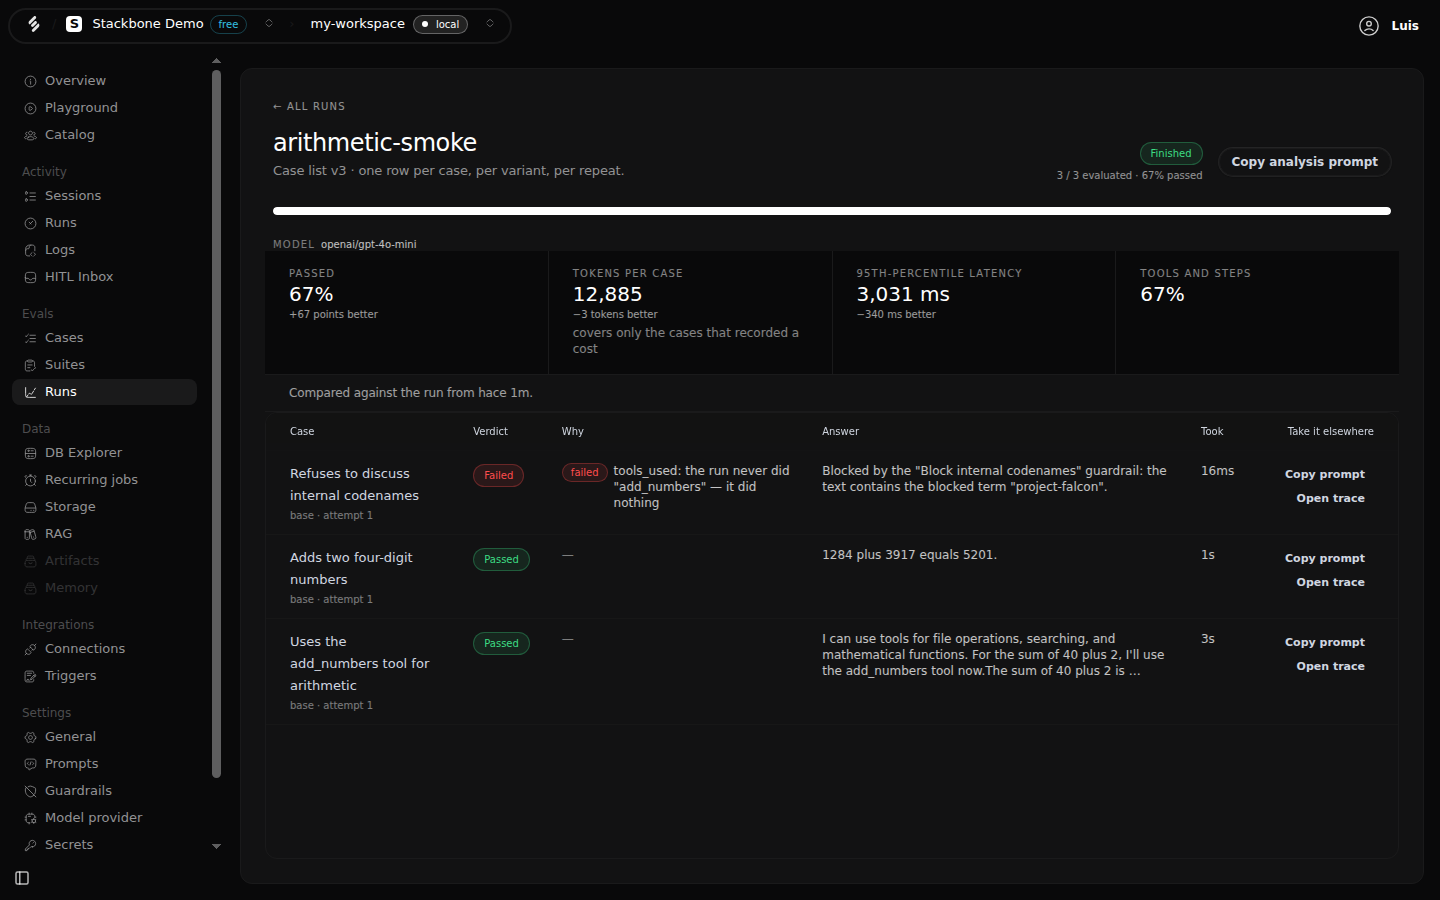Click the small failed tag in Why column

(585, 473)
